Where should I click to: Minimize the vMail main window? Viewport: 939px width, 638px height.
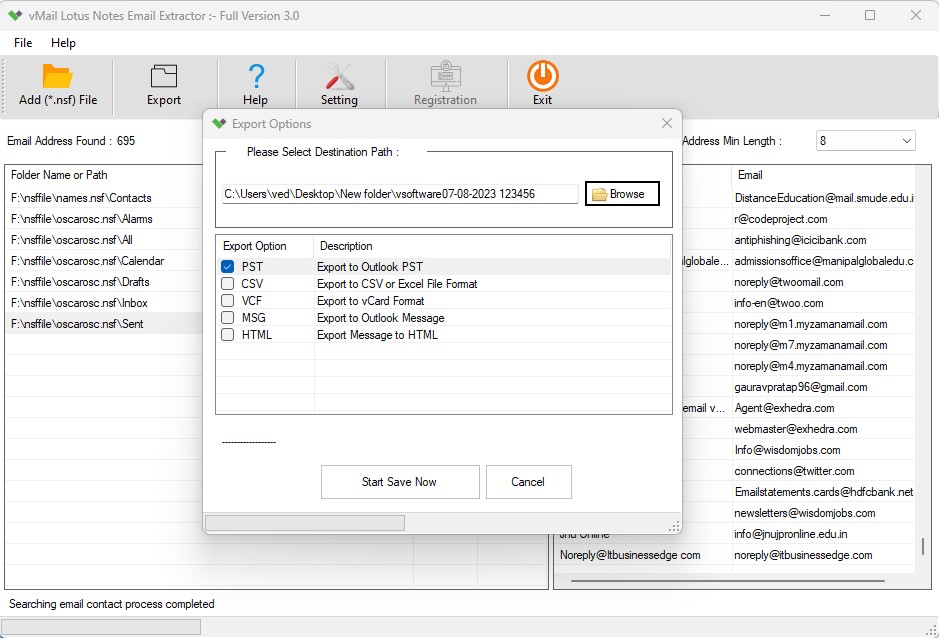tap(825, 15)
